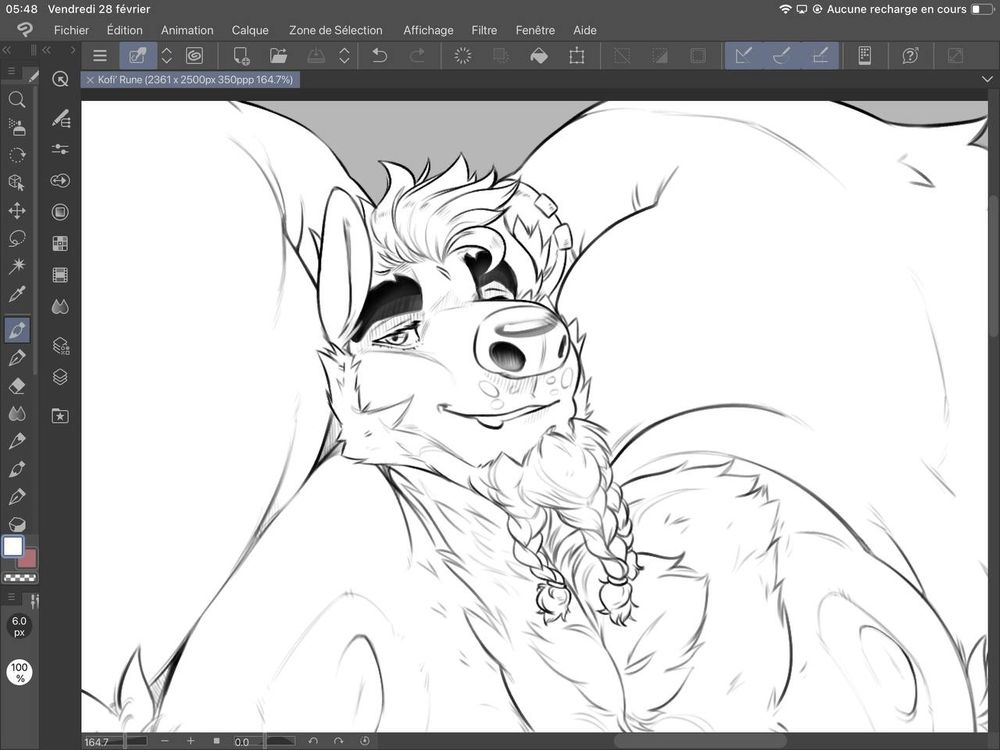Open the support help speech-bubble icon
The height and width of the screenshot is (750, 1000).
point(910,55)
